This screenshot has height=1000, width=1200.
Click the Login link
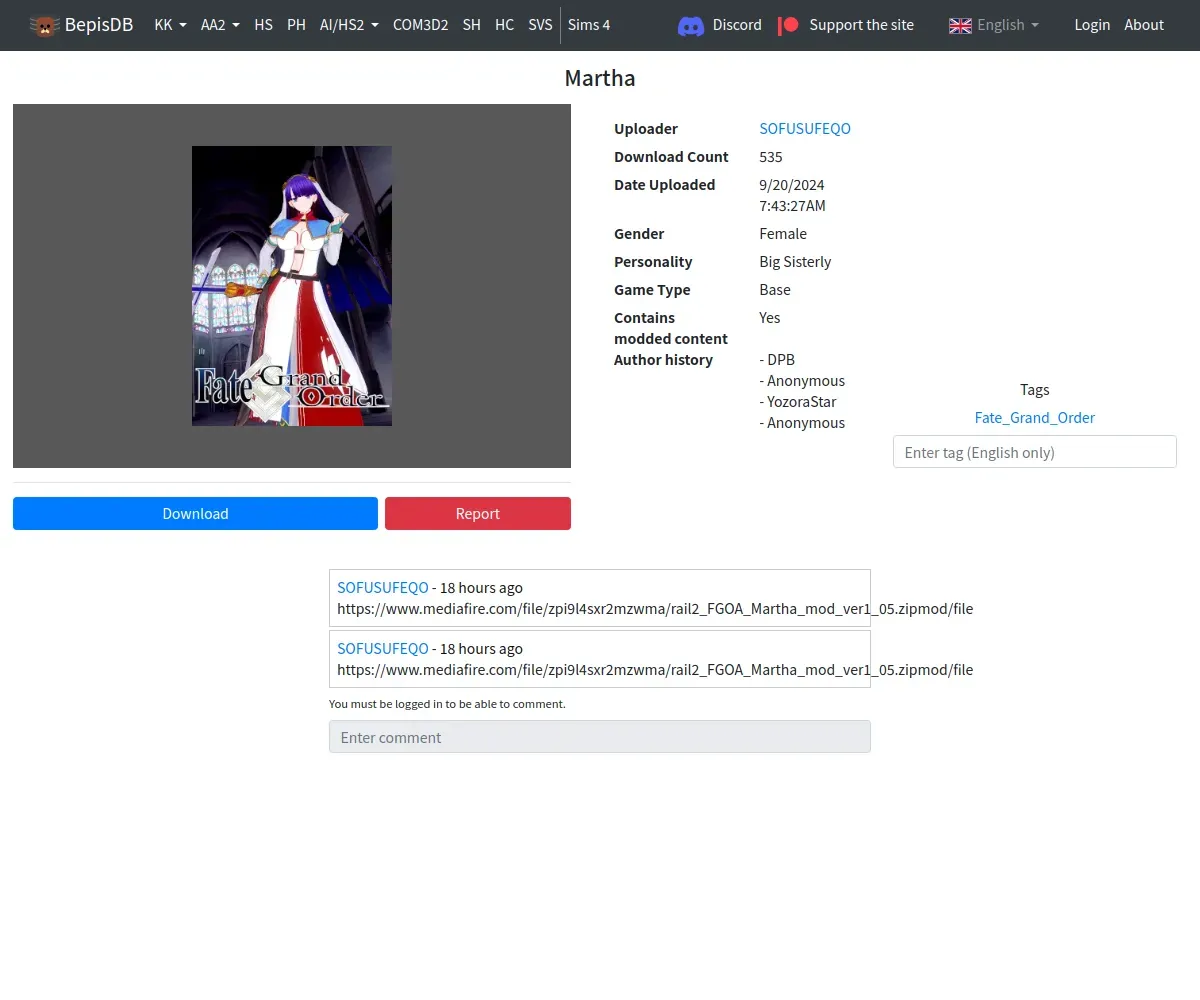[x=1092, y=25]
